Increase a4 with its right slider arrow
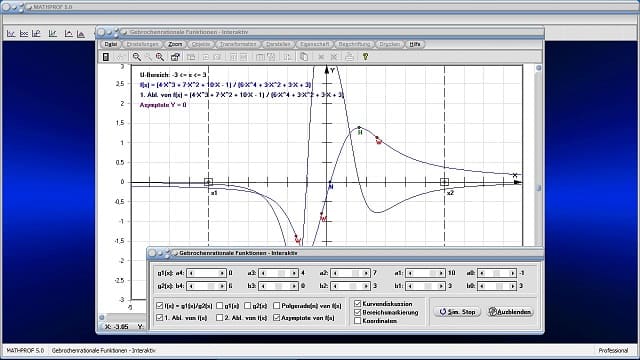Screen dimensions: 640x360 click(x=222, y=273)
